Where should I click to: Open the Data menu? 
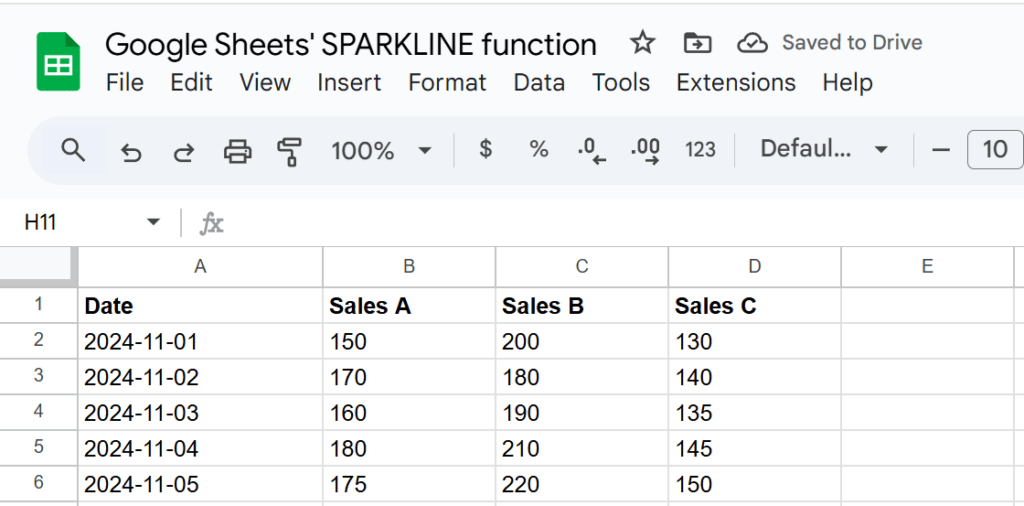coord(539,83)
